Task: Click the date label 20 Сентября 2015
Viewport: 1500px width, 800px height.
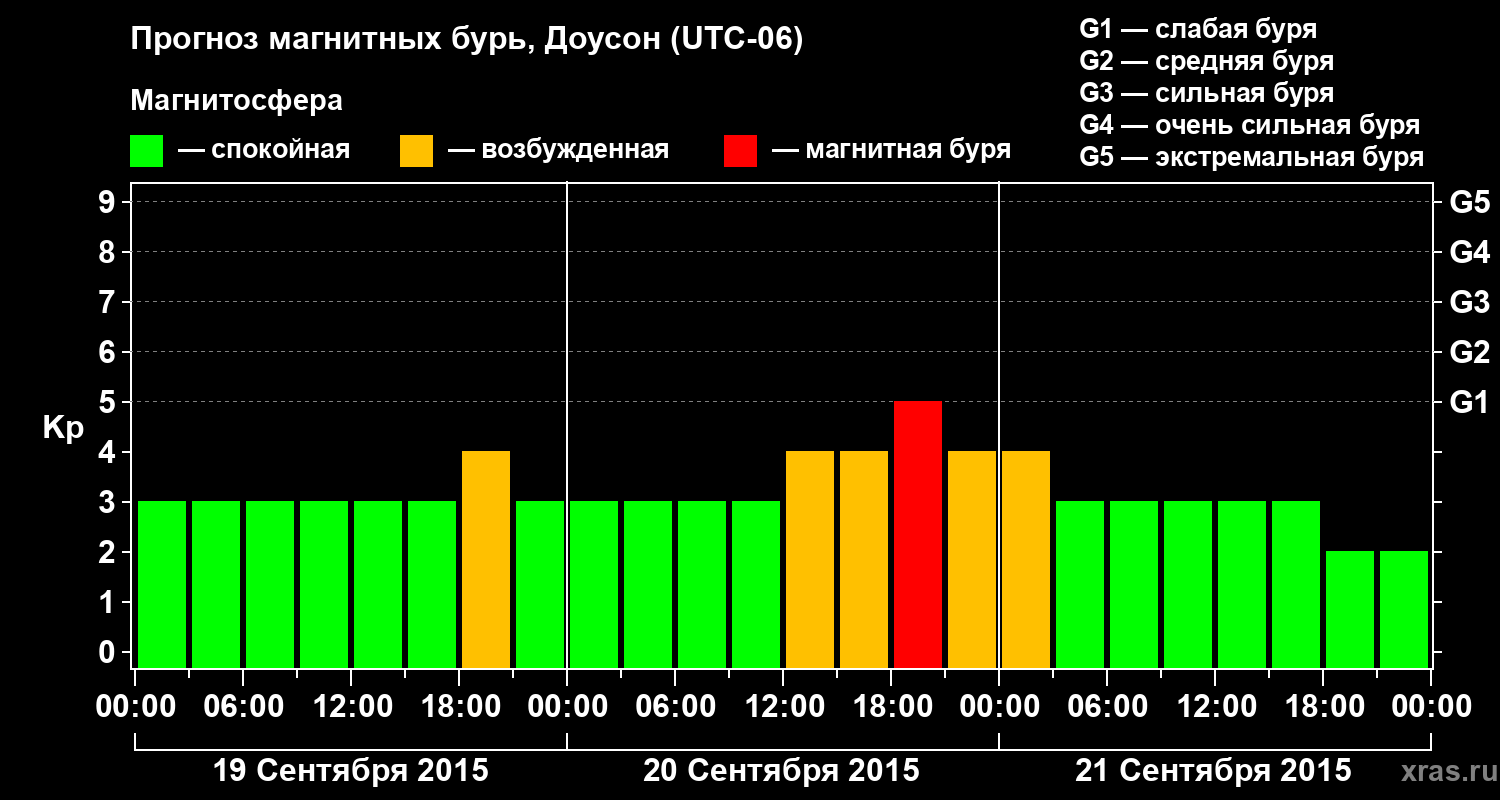Action: [781, 771]
